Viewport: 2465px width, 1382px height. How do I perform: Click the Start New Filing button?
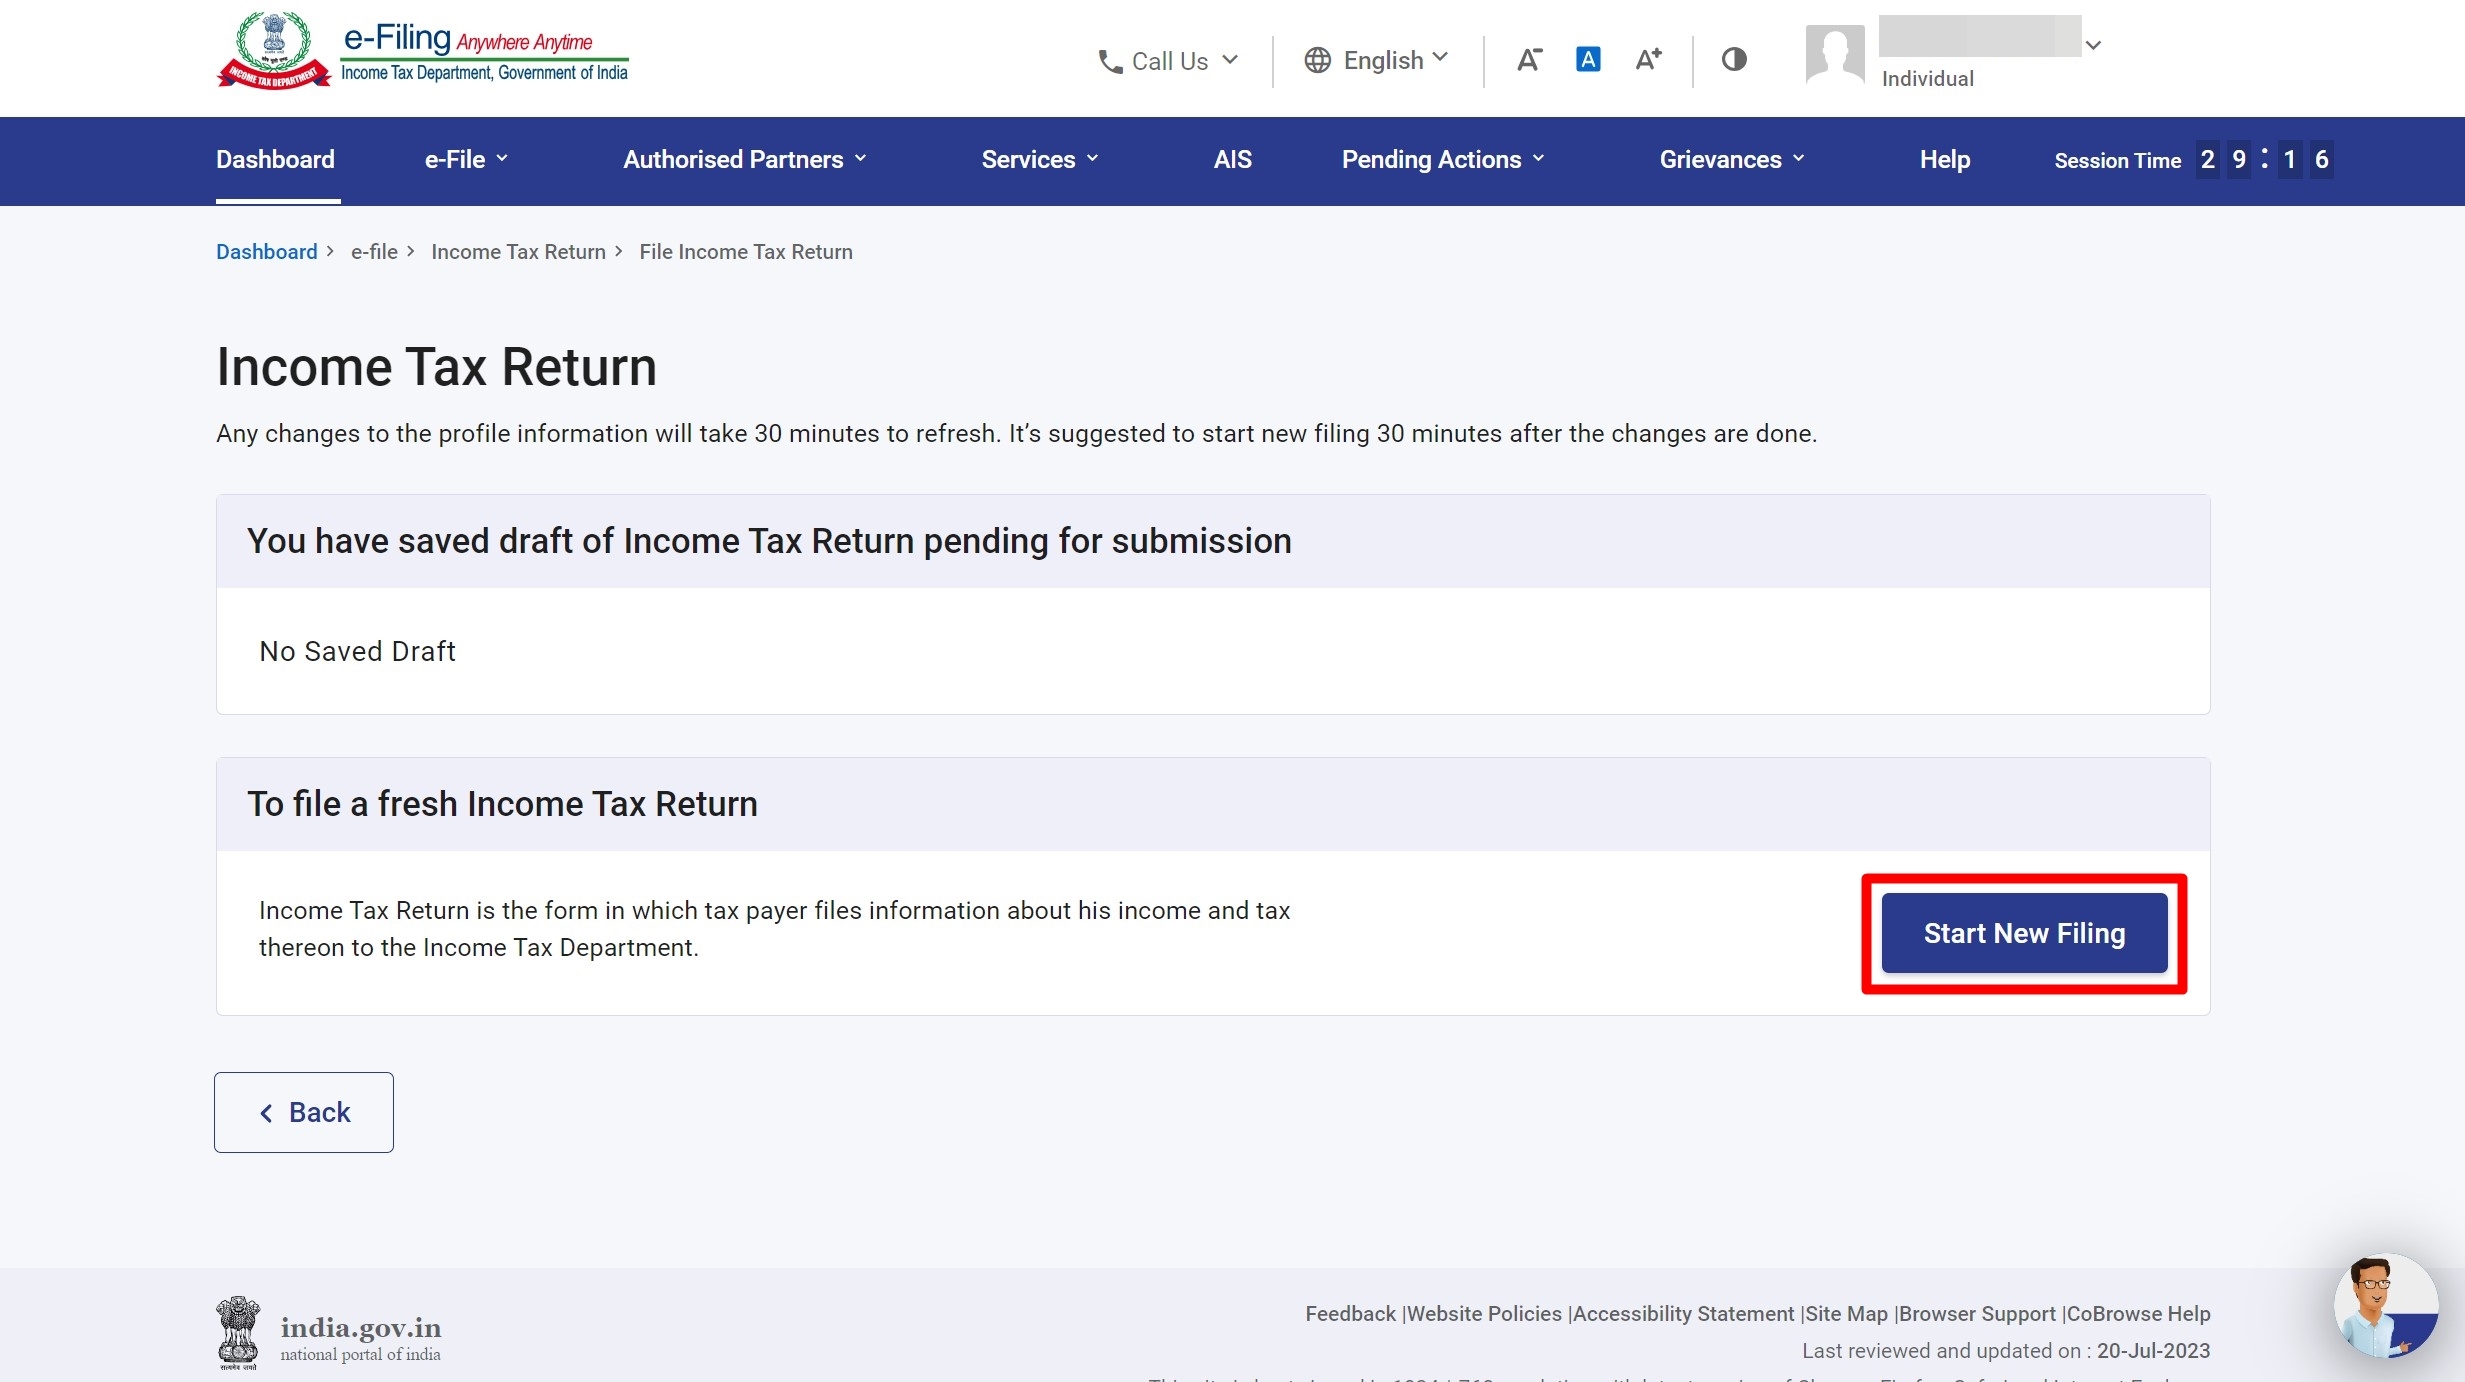click(x=2023, y=933)
